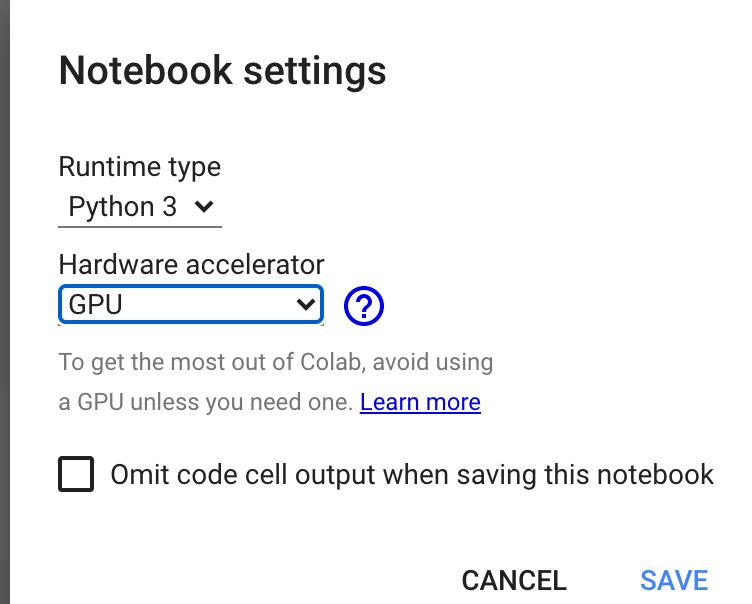Viewport: 752px width, 604px height.
Task: Click the 'Runtime type' field label
Action: click(140, 167)
